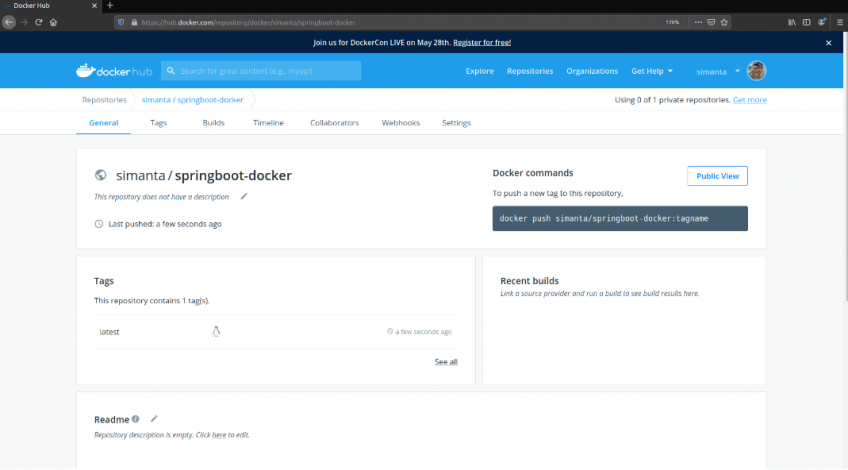Viewport: 848px width, 470px height.
Task: Click 'Last pushed: a few seconds ago' text
Action: coord(165,224)
